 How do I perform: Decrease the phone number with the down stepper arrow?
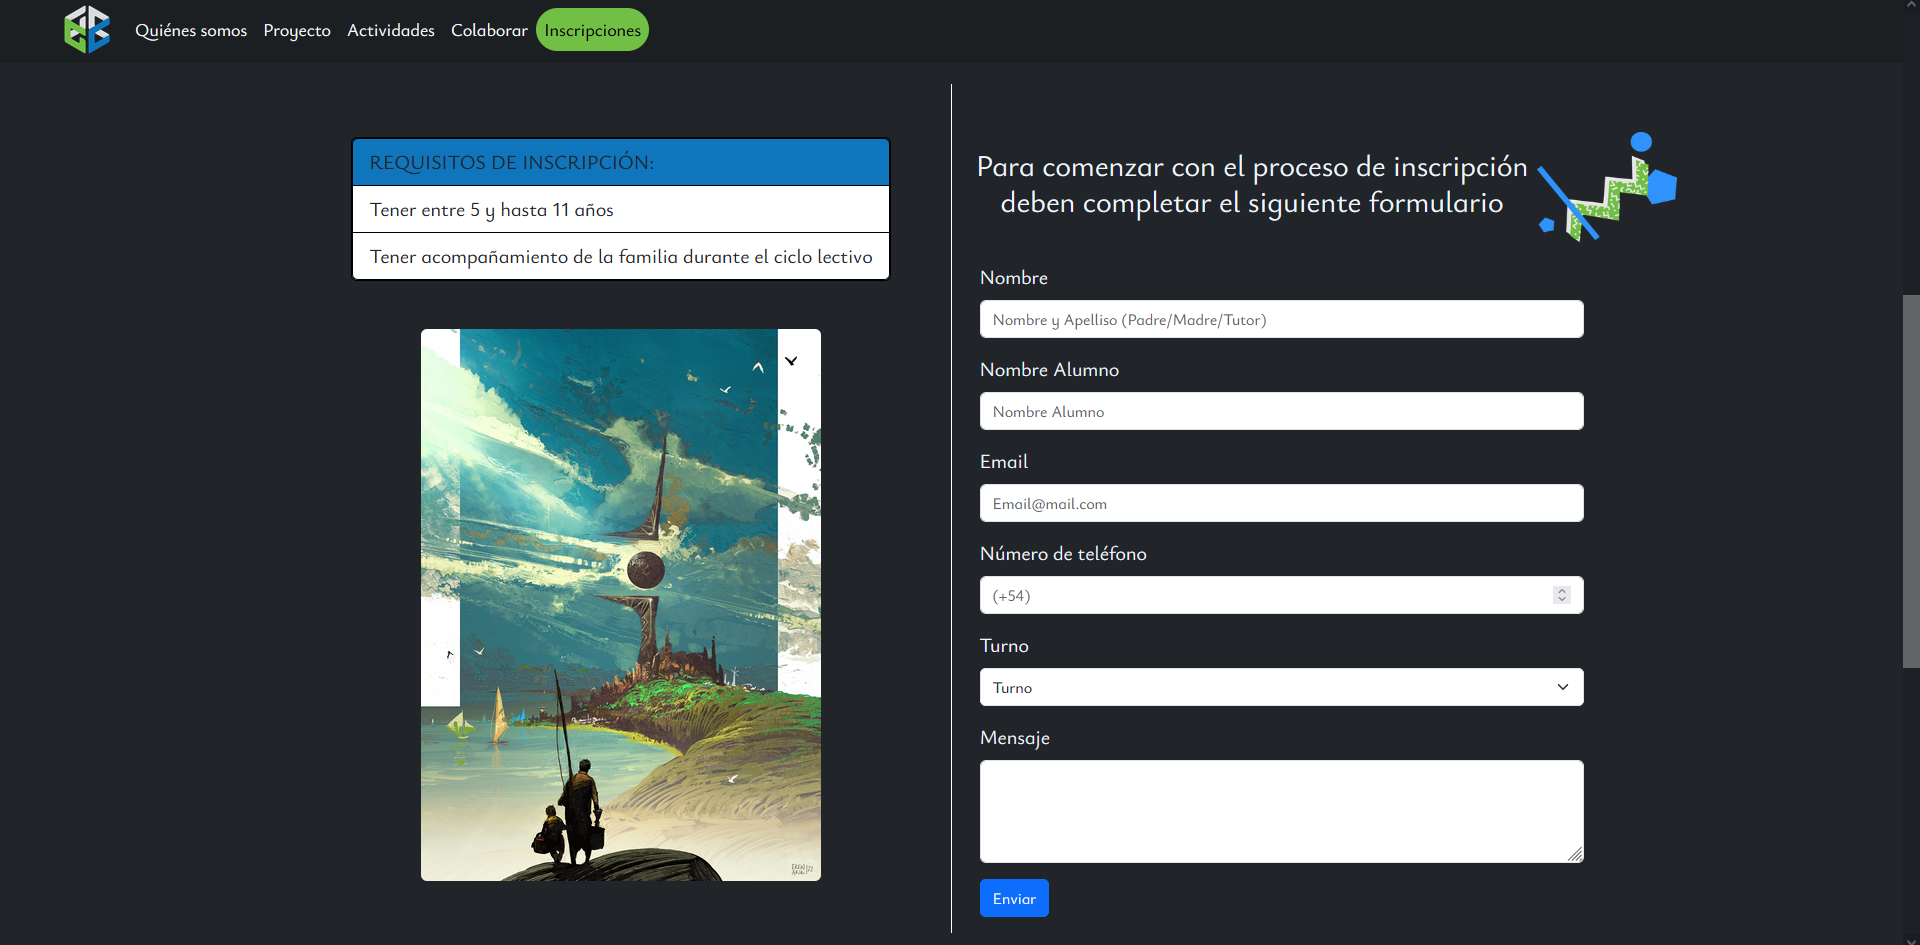click(x=1562, y=600)
